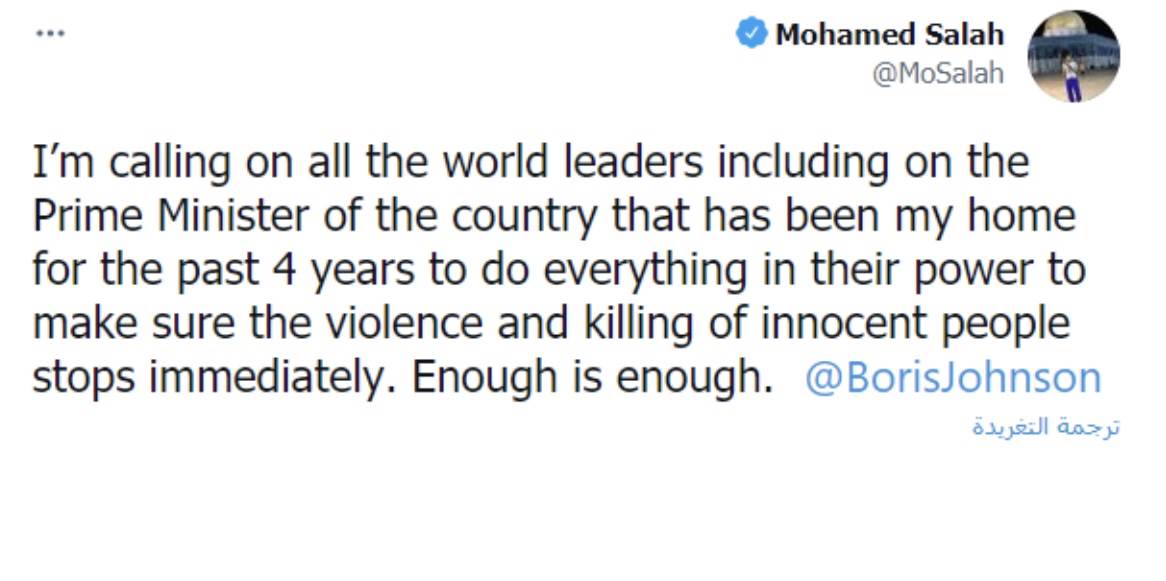Click the person standing in the avatar
The height and width of the screenshot is (581, 1166).
coord(1071,77)
